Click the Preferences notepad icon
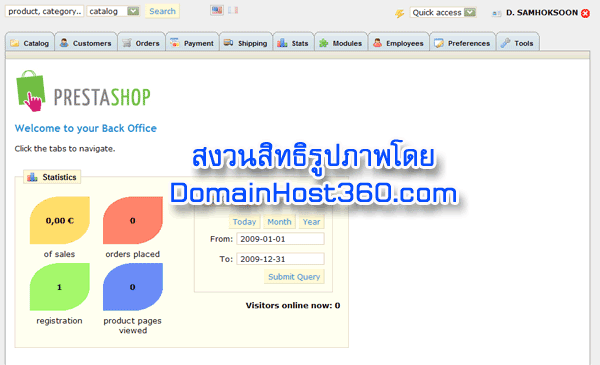Viewport: 600px width, 365px height. tap(439, 43)
